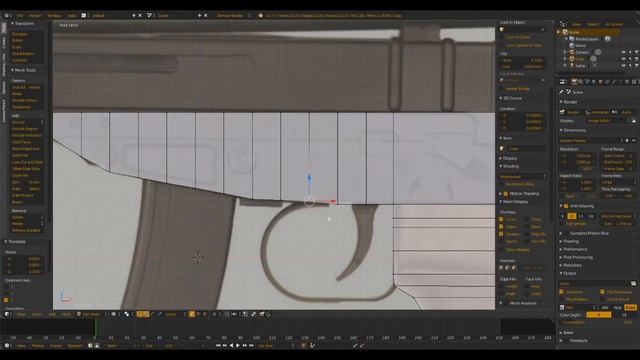The height and width of the screenshot is (360, 640).
Task: Add a new screen layout with plus
Action: point(133,16)
